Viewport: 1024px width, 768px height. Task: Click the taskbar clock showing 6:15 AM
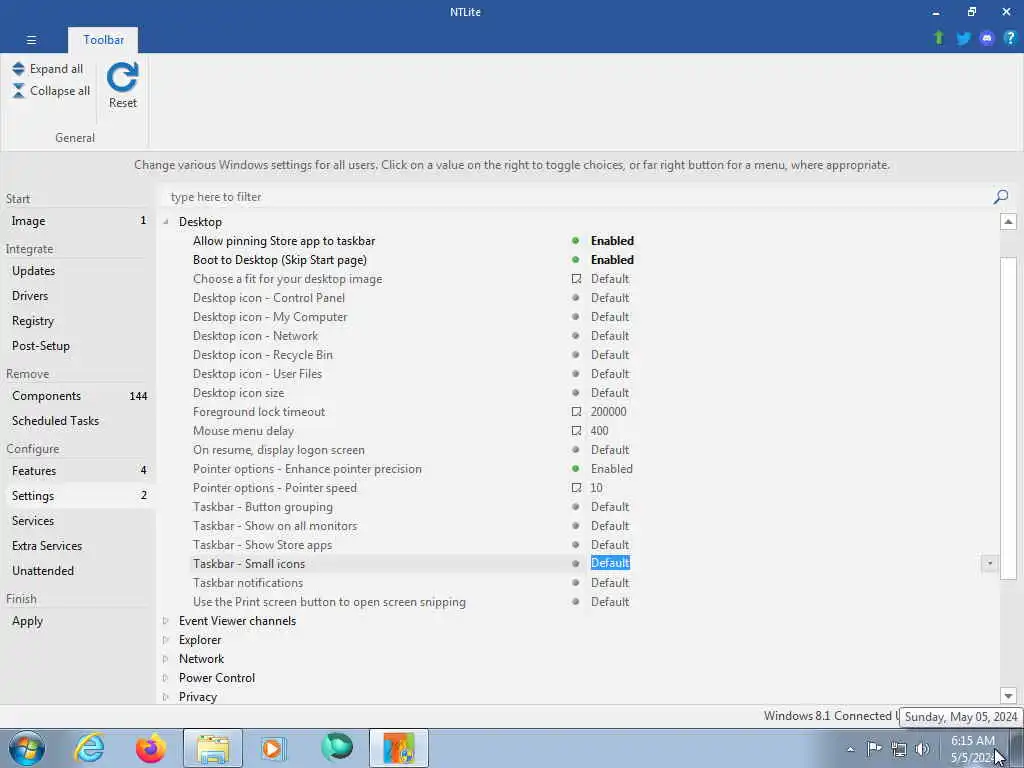pyautogui.click(x=972, y=749)
